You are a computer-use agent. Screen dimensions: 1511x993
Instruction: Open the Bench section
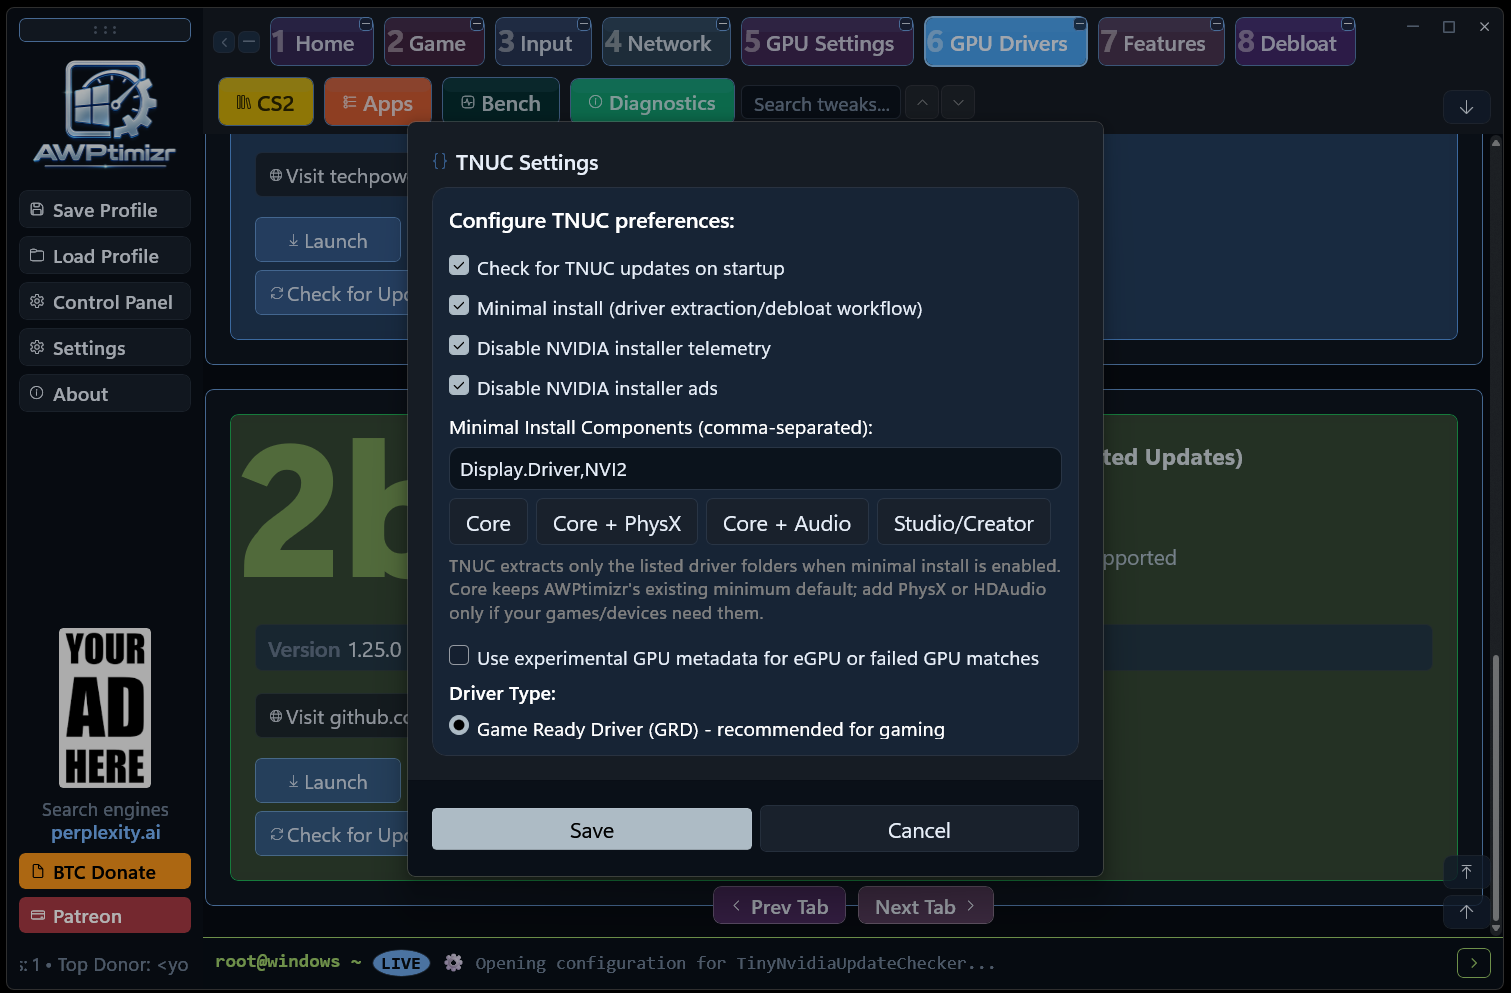coord(501,103)
